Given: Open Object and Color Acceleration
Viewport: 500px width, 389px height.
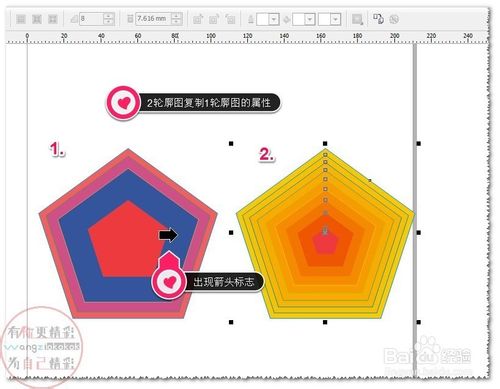Looking at the screenshot, I should coord(357,19).
